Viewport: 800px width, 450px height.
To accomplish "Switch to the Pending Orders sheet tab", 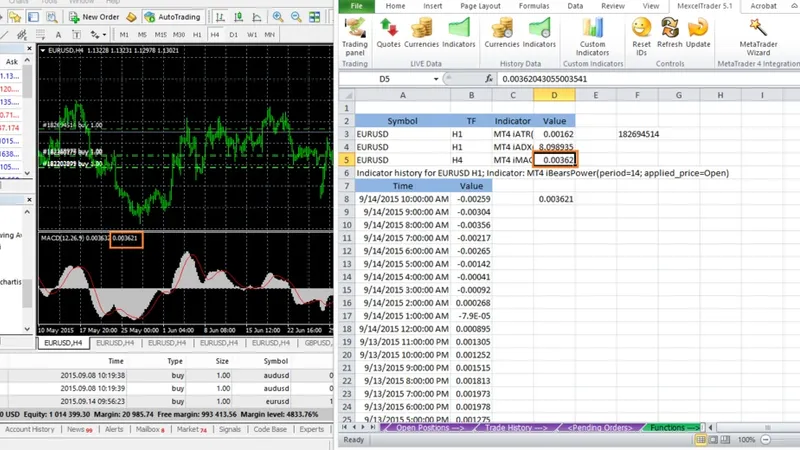I will [x=599, y=428].
